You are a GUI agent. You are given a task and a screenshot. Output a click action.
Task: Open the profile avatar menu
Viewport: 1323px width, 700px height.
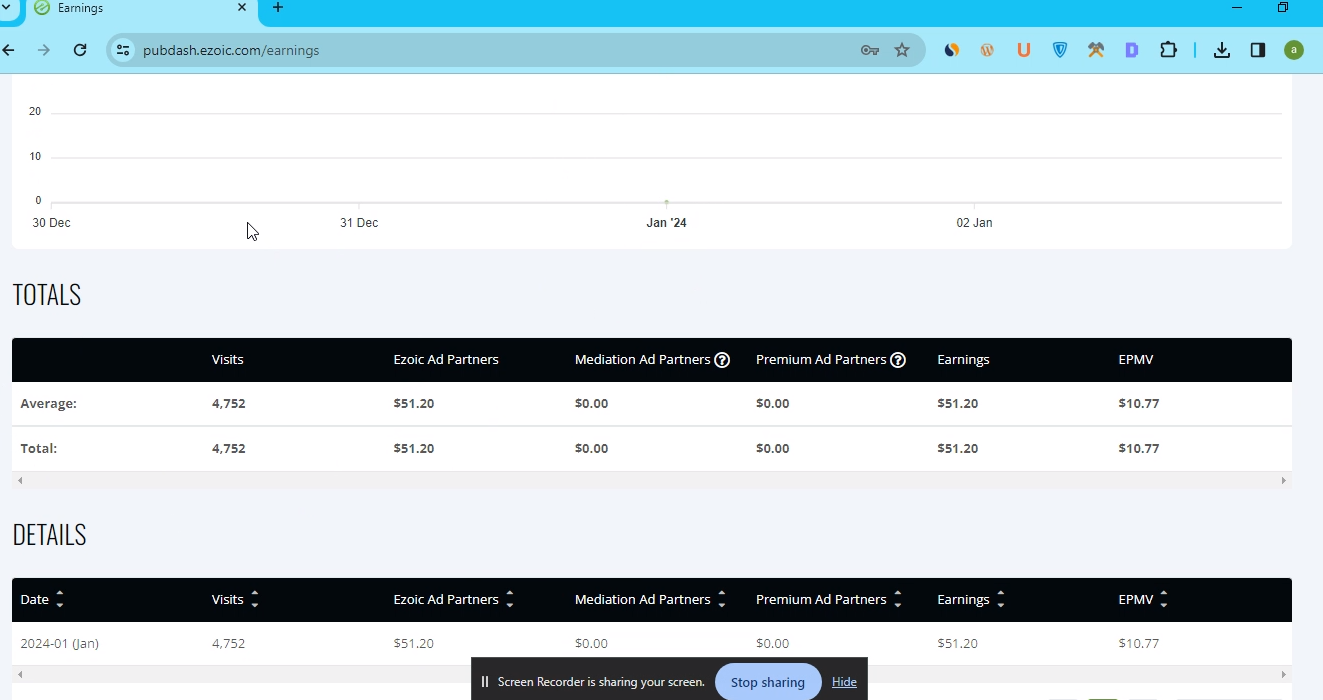[1294, 50]
